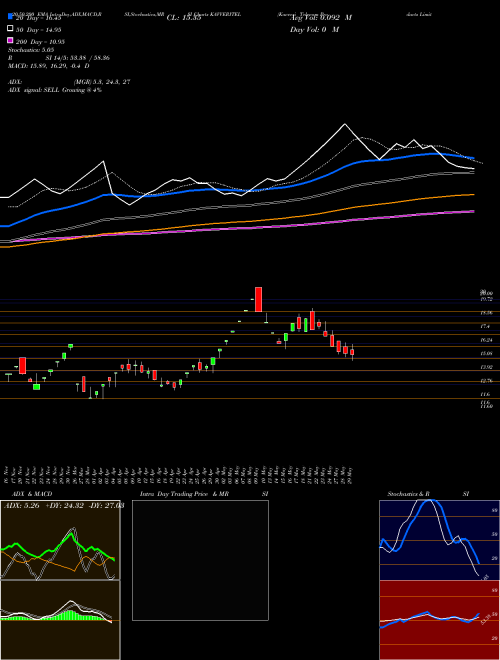Click 'Intra Day Trading Price & MR' title
500x660 pixels.
184,494
